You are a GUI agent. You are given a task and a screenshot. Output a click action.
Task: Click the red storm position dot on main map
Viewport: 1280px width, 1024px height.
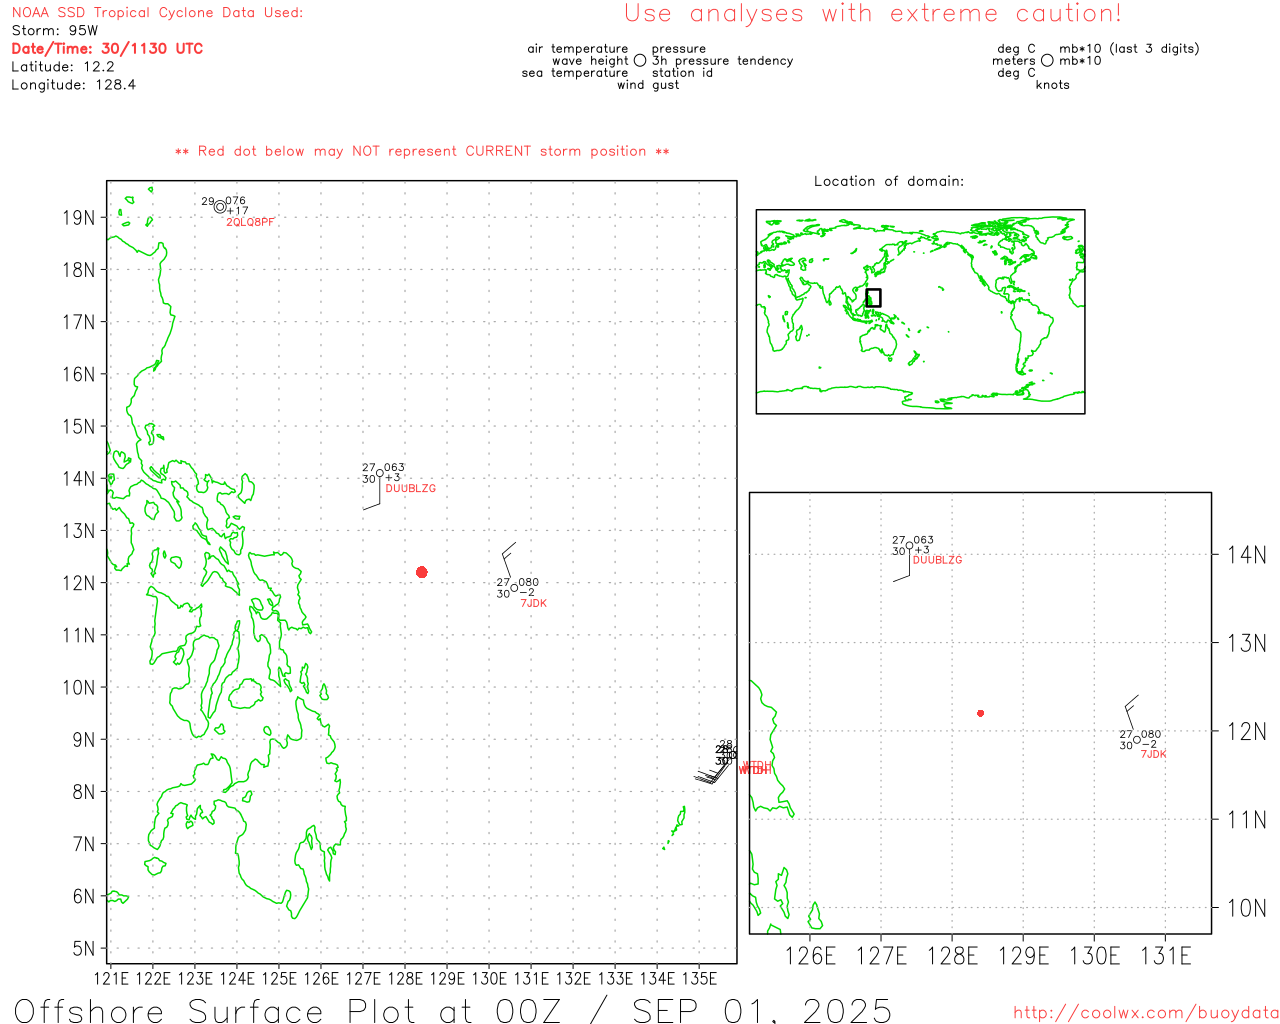[422, 572]
